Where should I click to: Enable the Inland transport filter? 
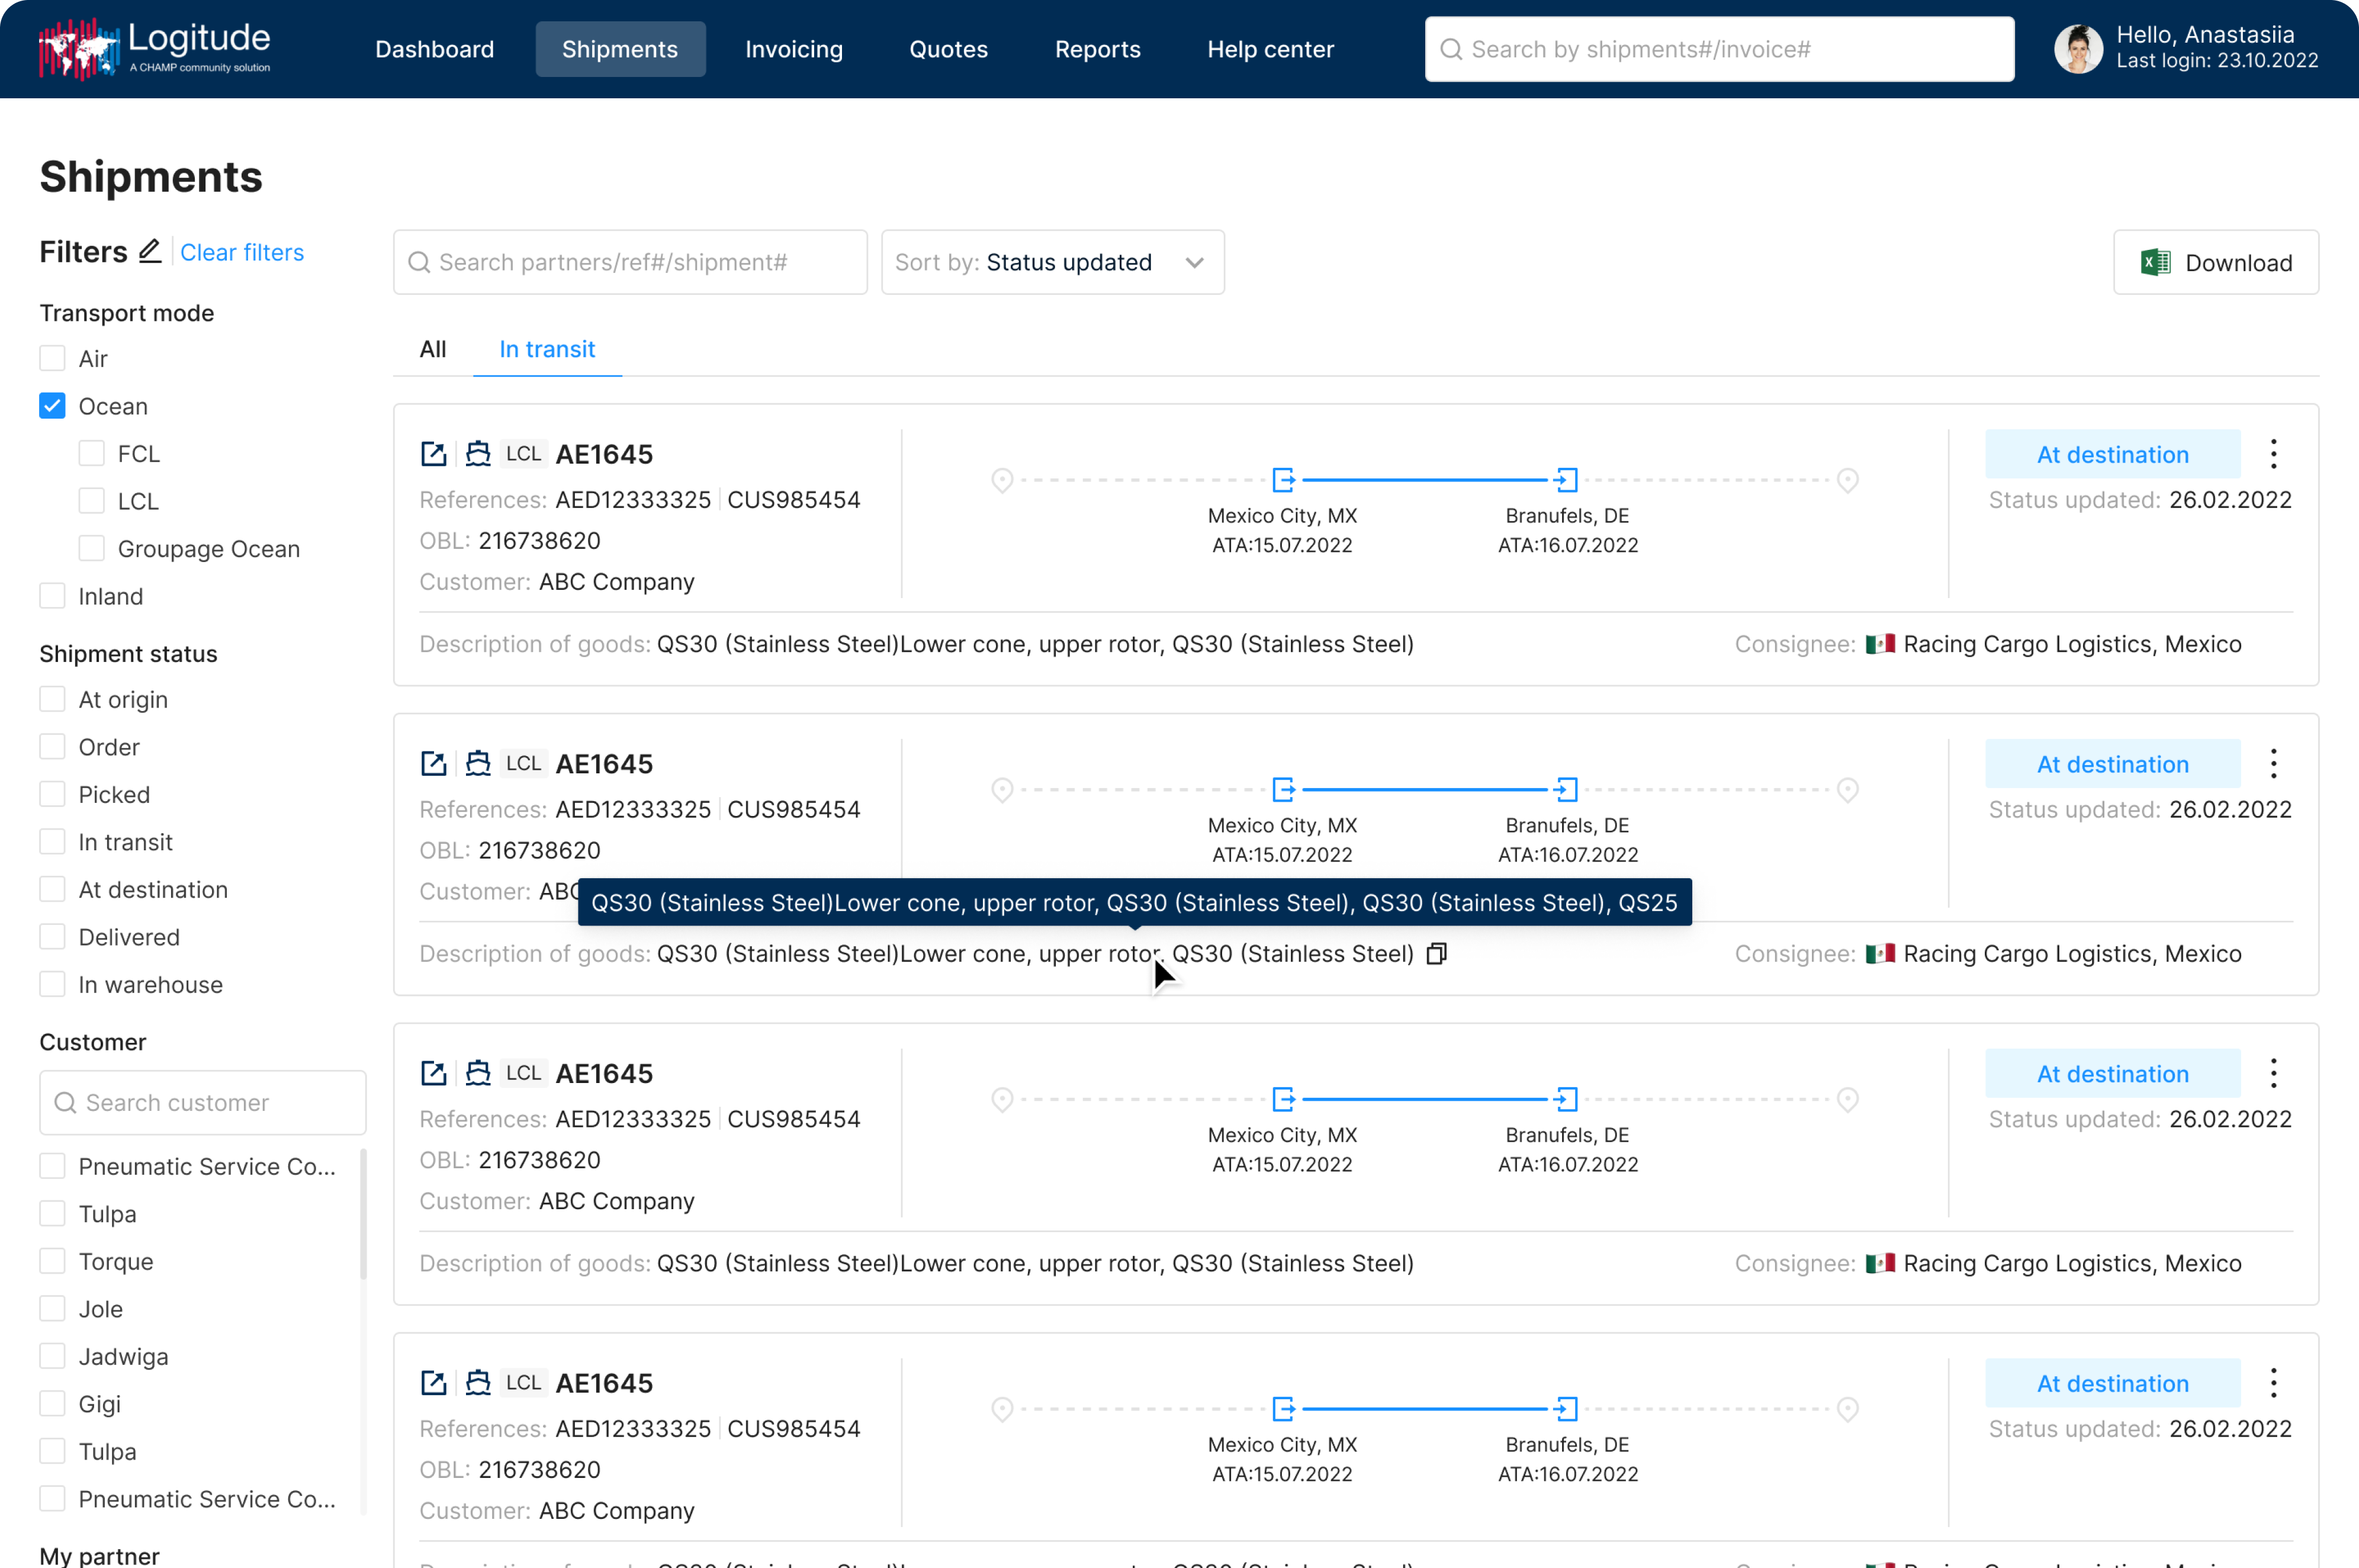point(52,596)
